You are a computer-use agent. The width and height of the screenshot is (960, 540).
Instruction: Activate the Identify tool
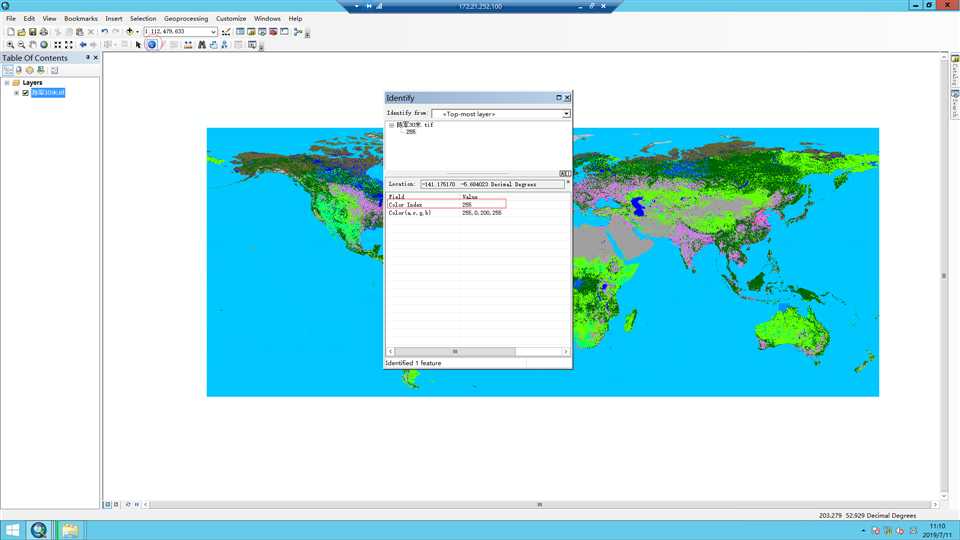(x=152, y=45)
